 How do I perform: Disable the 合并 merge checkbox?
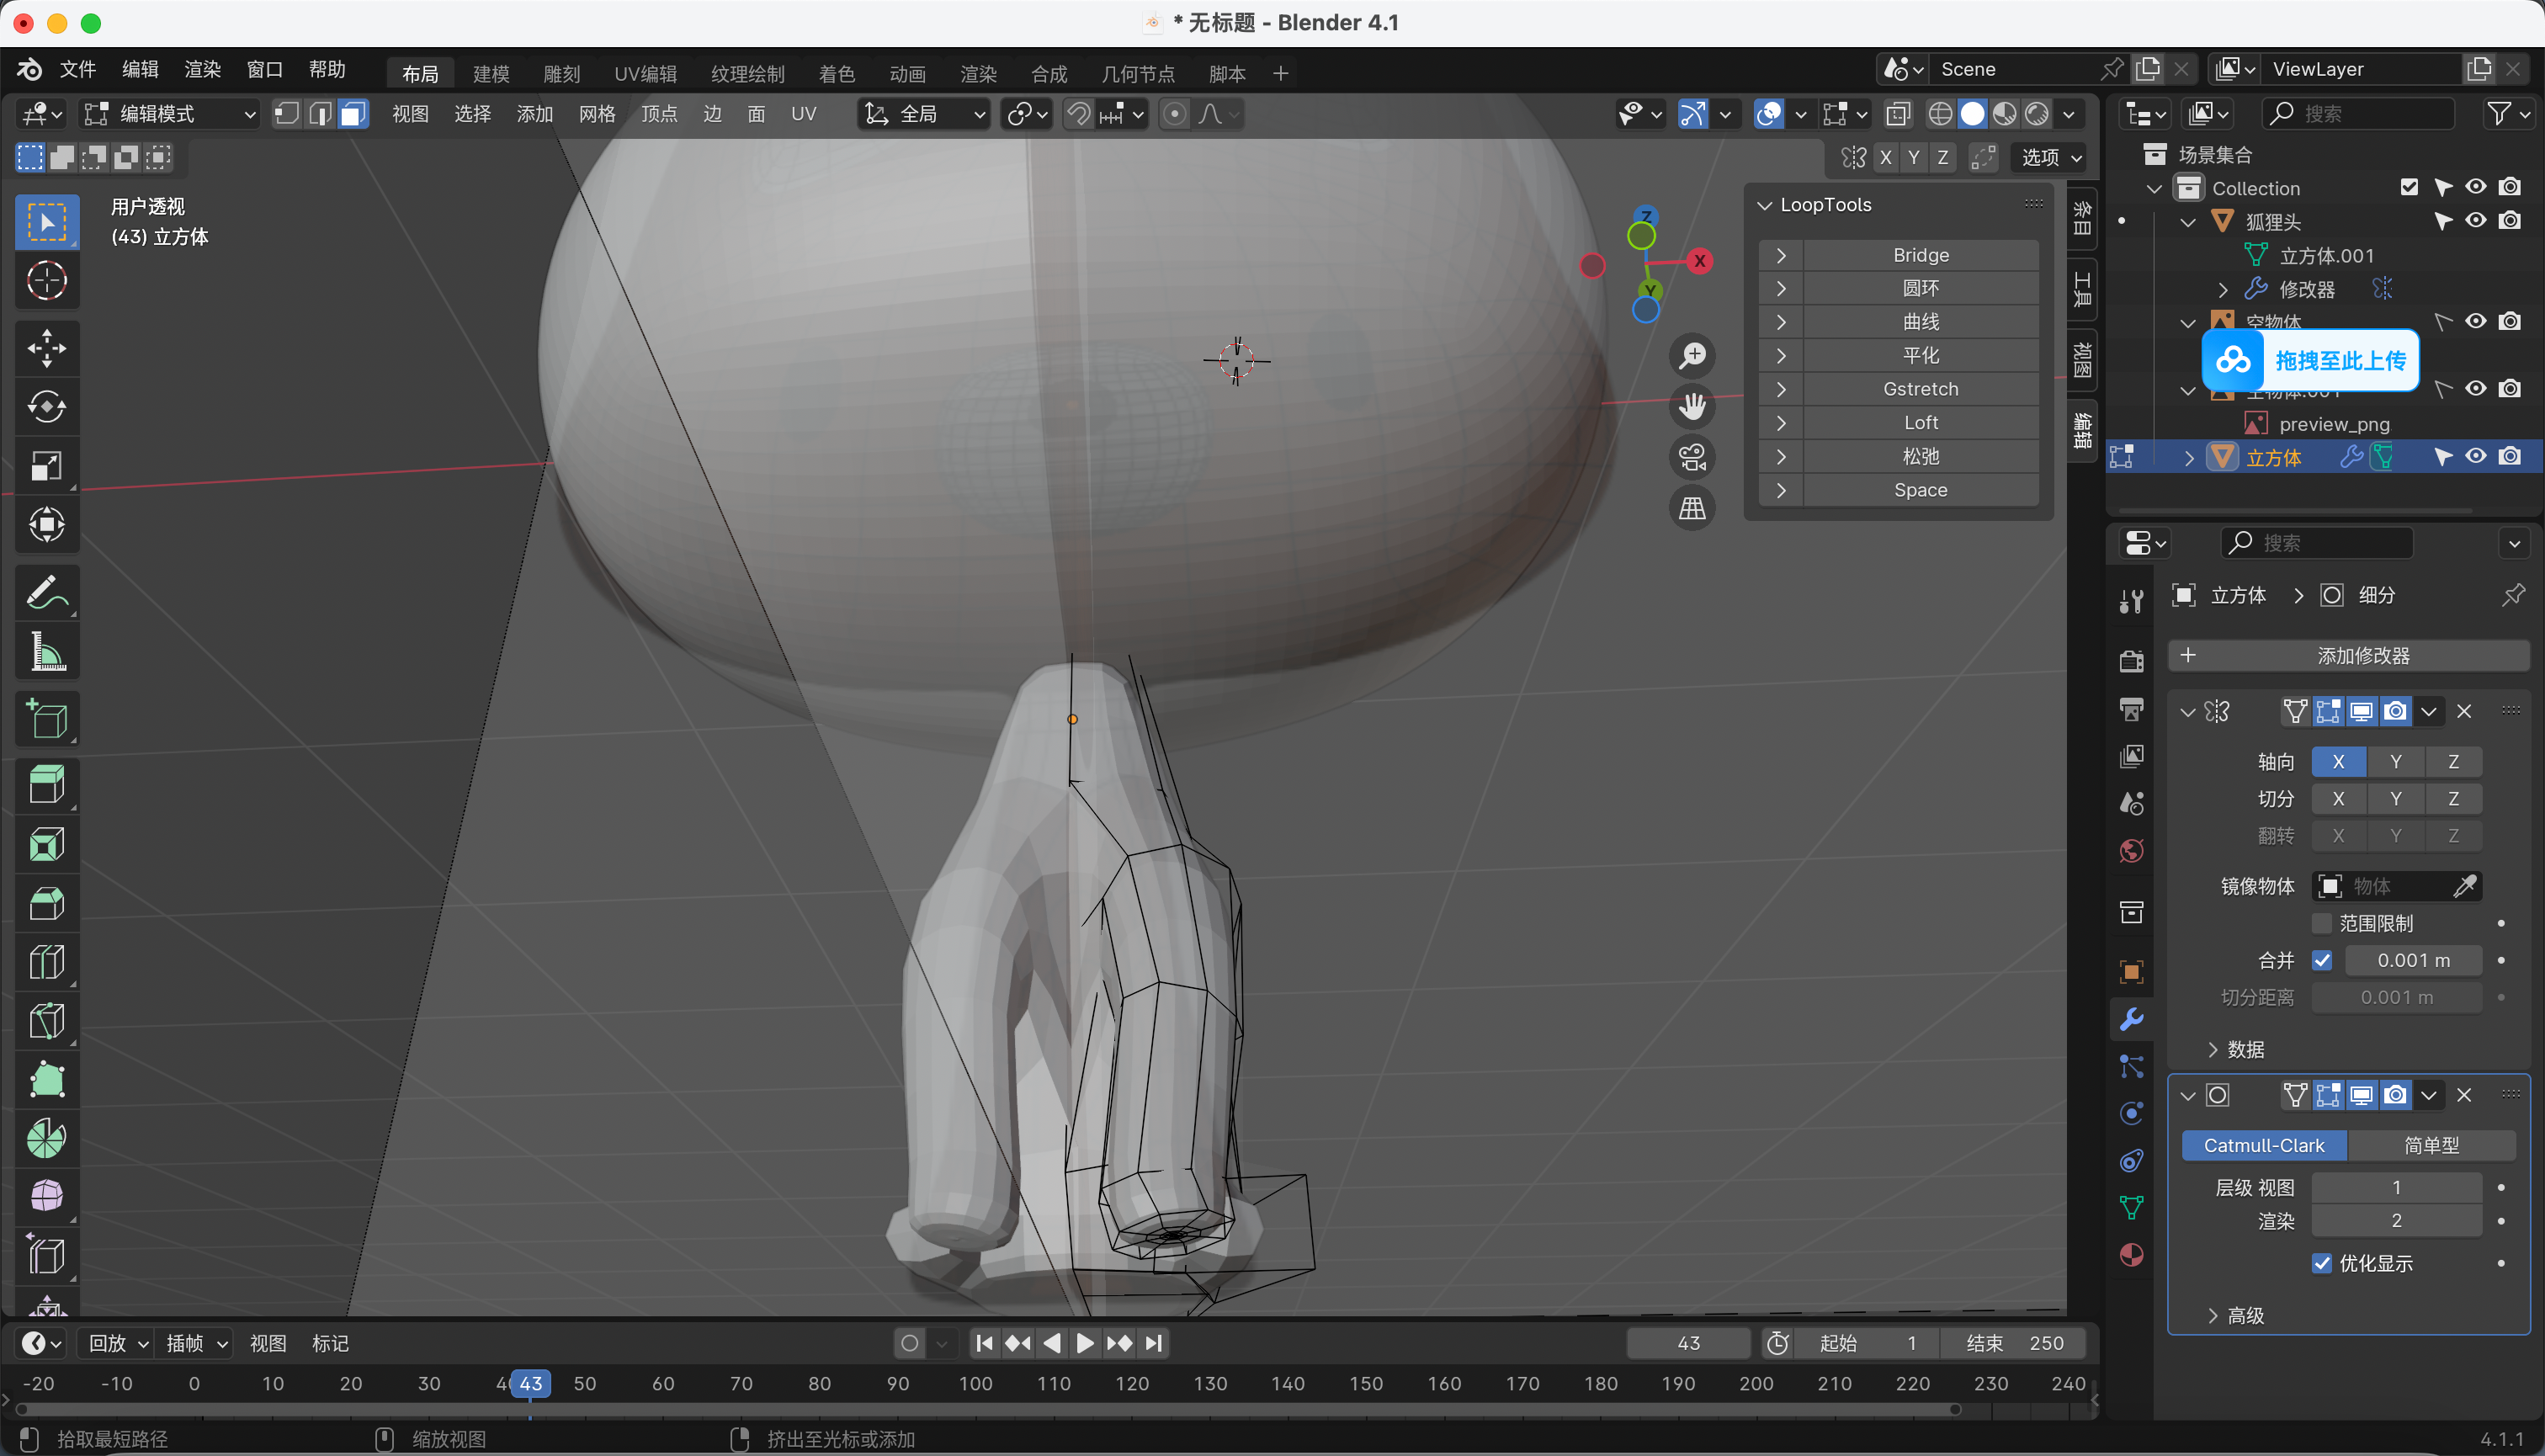click(2322, 960)
